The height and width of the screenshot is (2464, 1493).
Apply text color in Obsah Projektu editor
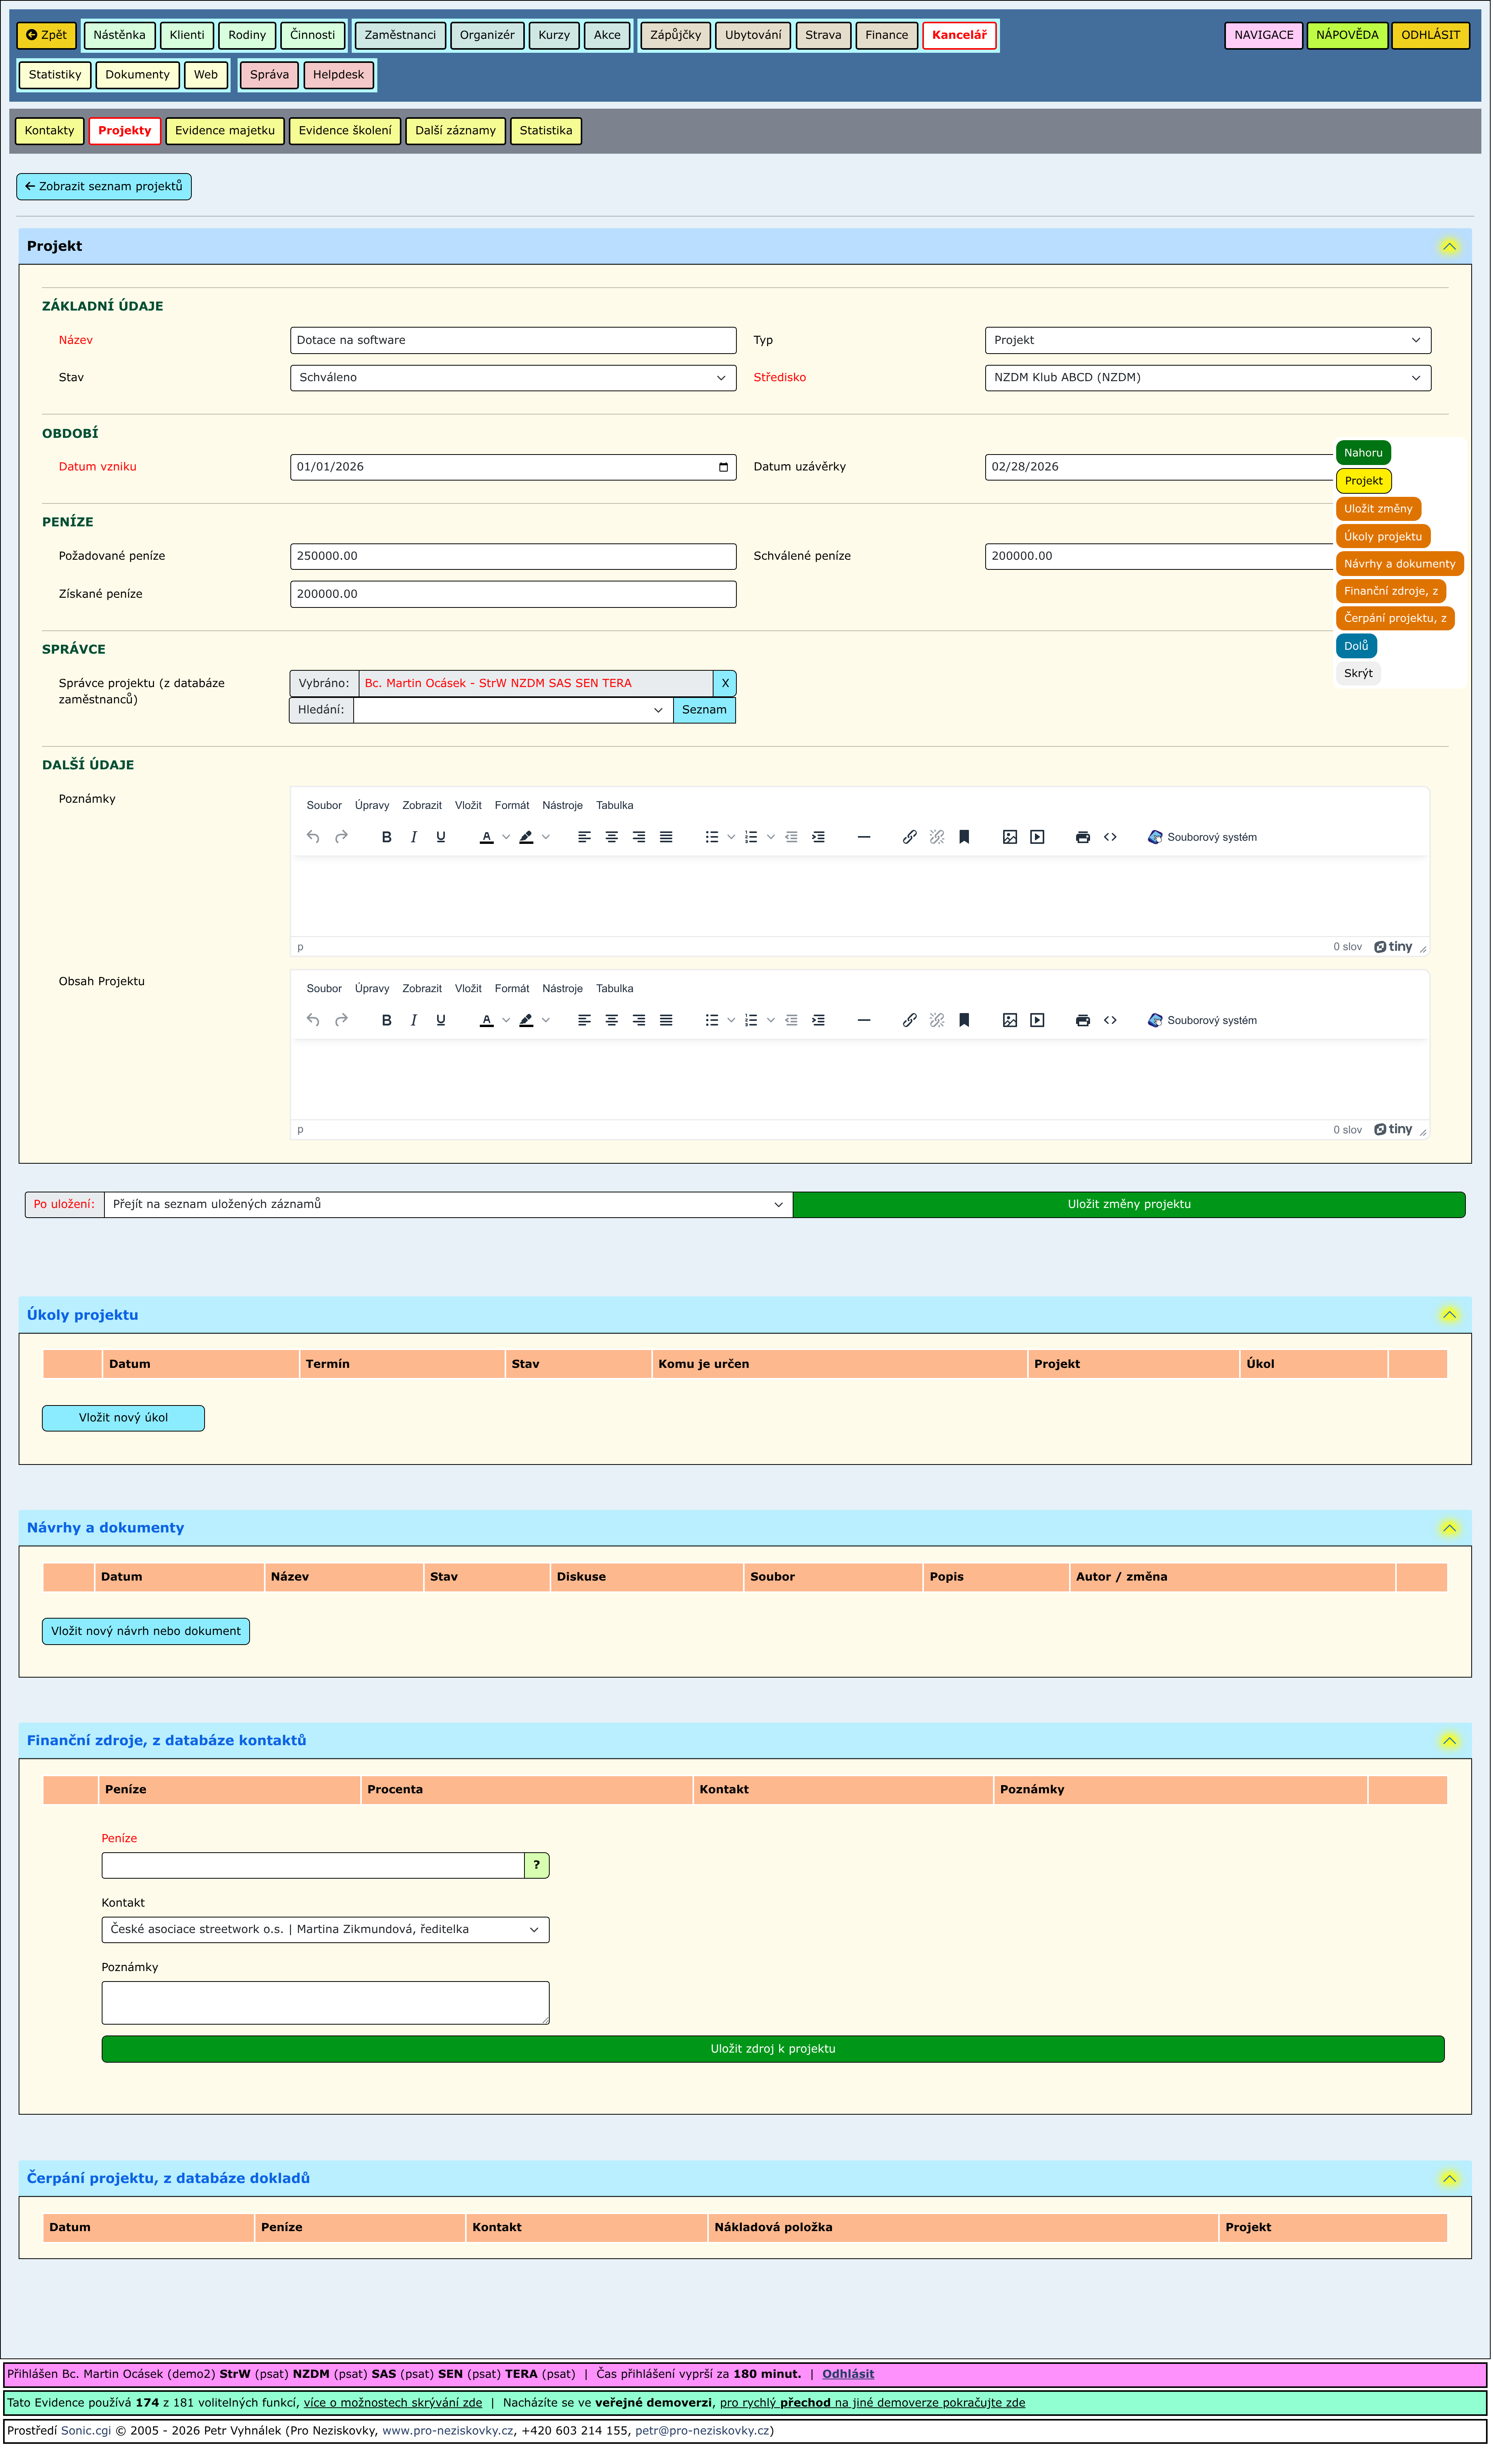tap(487, 1020)
